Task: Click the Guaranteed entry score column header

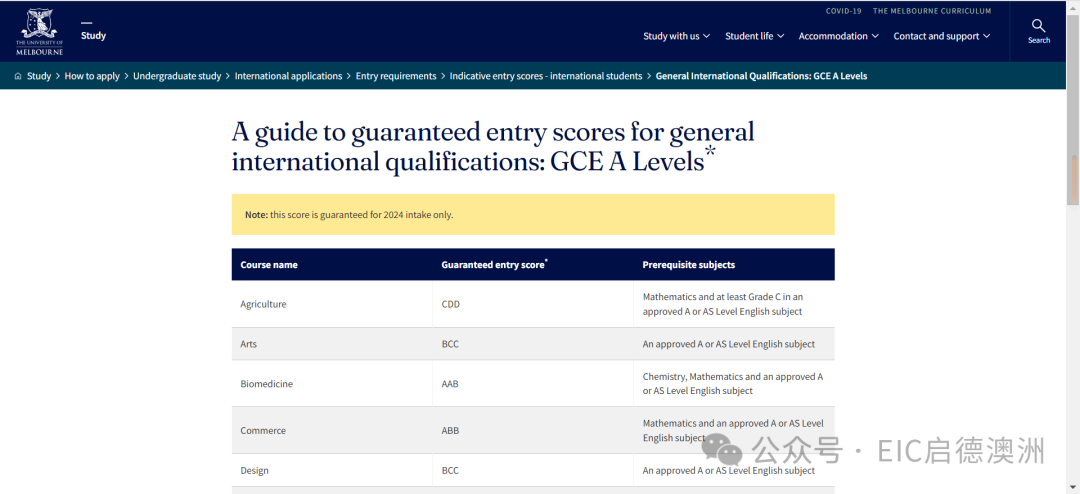Action: [x=494, y=265]
